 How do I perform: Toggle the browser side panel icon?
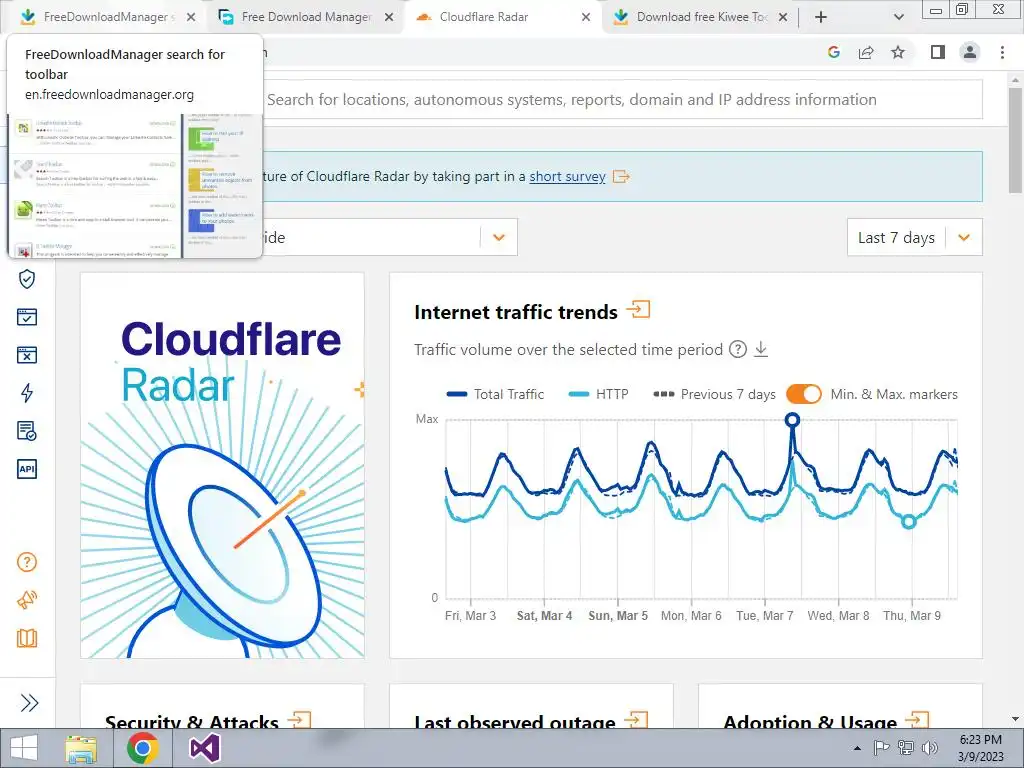click(938, 52)
